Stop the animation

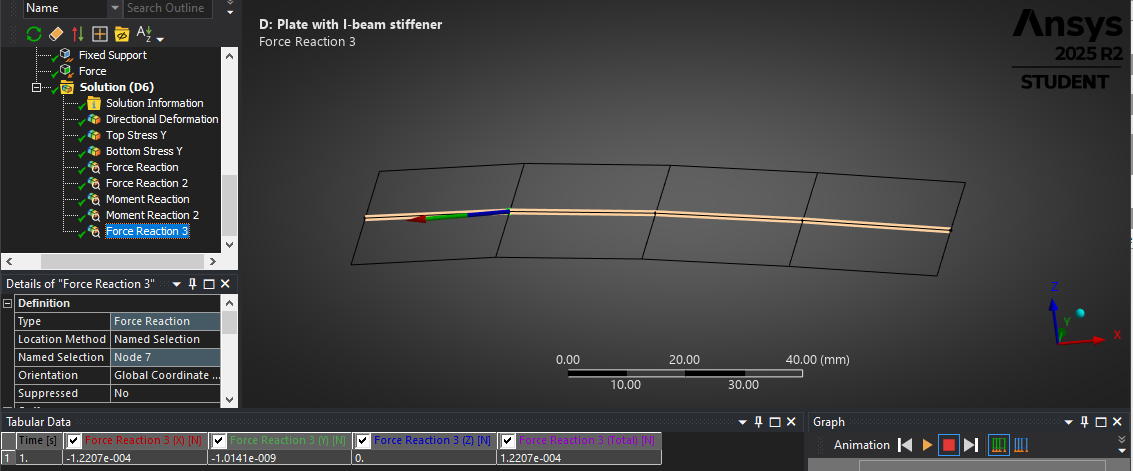(949, 445)
